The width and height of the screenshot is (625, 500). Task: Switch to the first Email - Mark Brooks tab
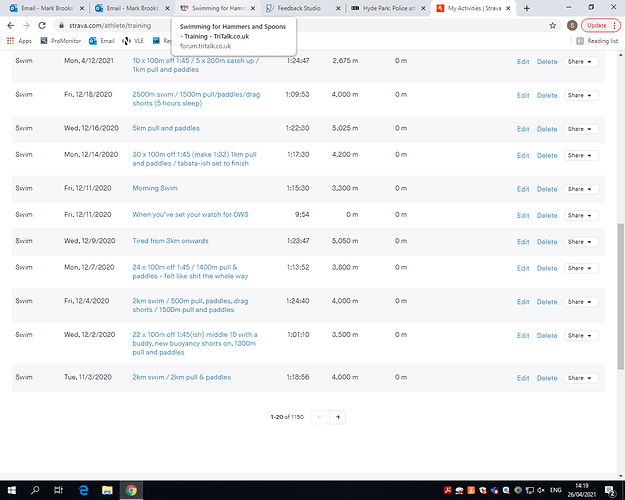(46, 8)
